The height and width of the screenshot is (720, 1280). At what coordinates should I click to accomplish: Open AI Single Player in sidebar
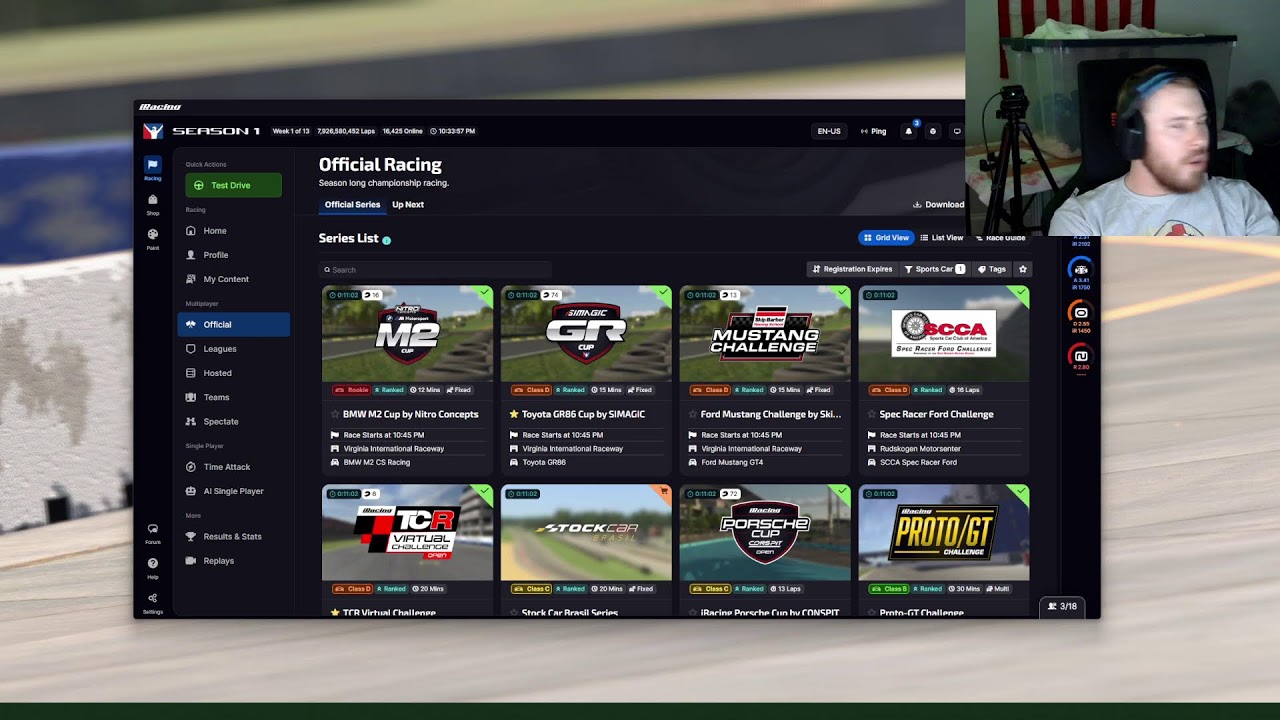pyautogui.click(x=233, y=491)
